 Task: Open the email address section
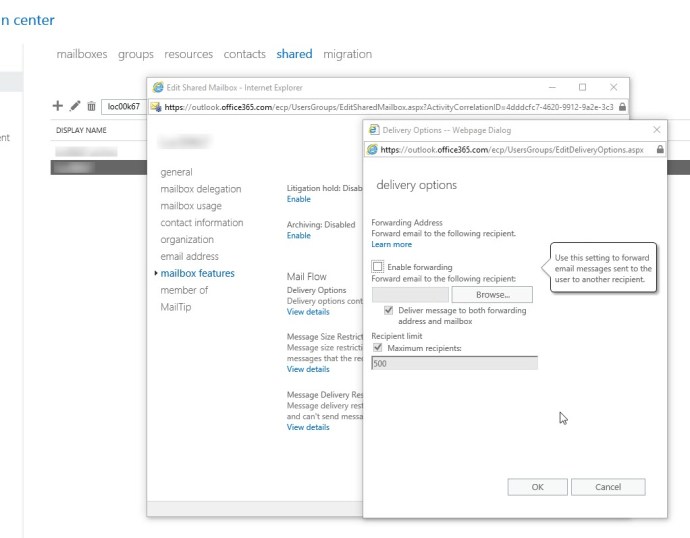point(189,256)
